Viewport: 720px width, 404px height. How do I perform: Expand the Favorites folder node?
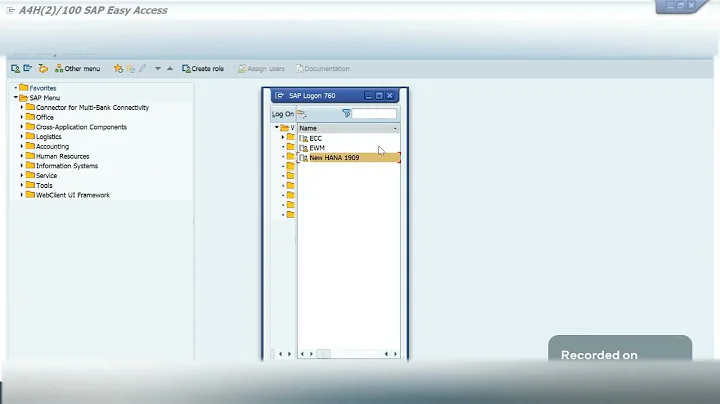[x=16, y=88]
